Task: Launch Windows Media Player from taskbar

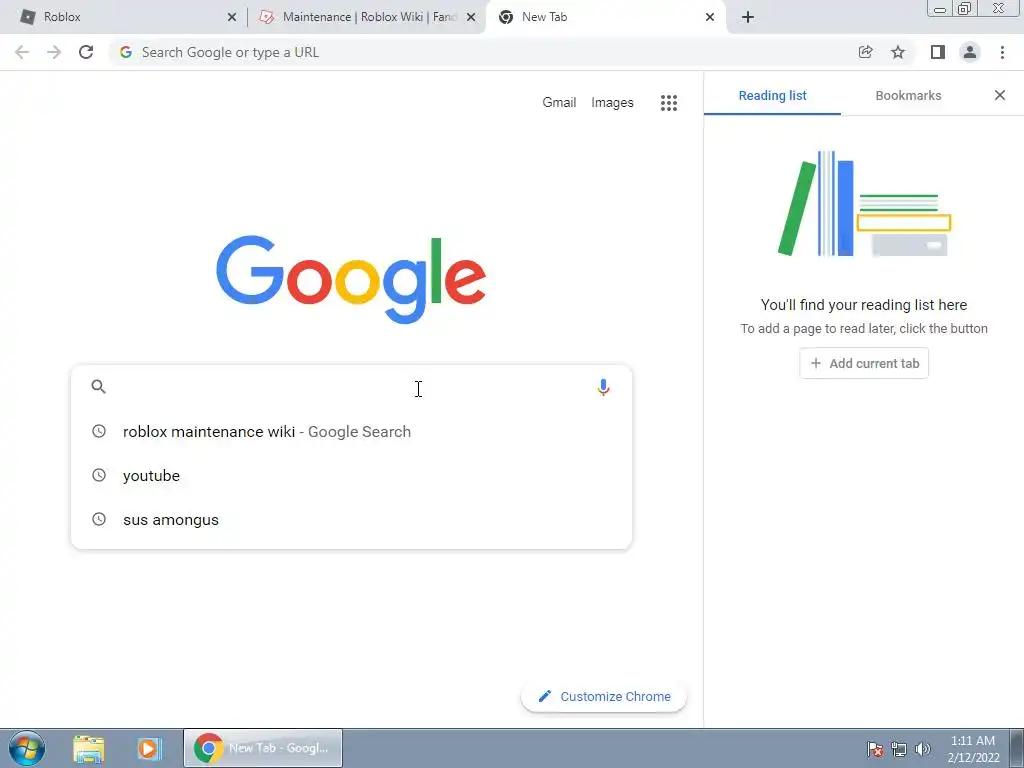Action: pyautogui.click(x=149, y=749)
